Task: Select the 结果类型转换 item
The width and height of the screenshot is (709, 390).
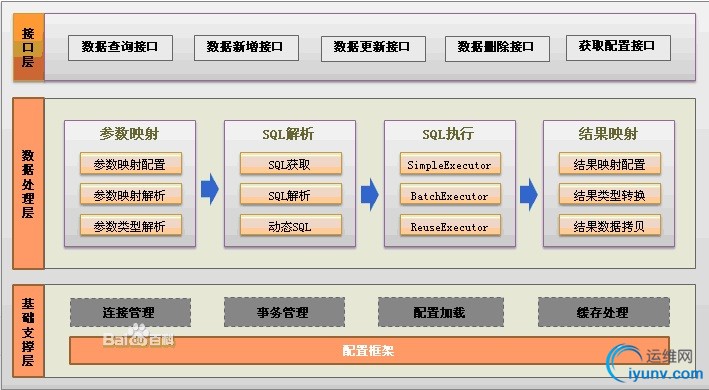Action: [x=610, y=194]
